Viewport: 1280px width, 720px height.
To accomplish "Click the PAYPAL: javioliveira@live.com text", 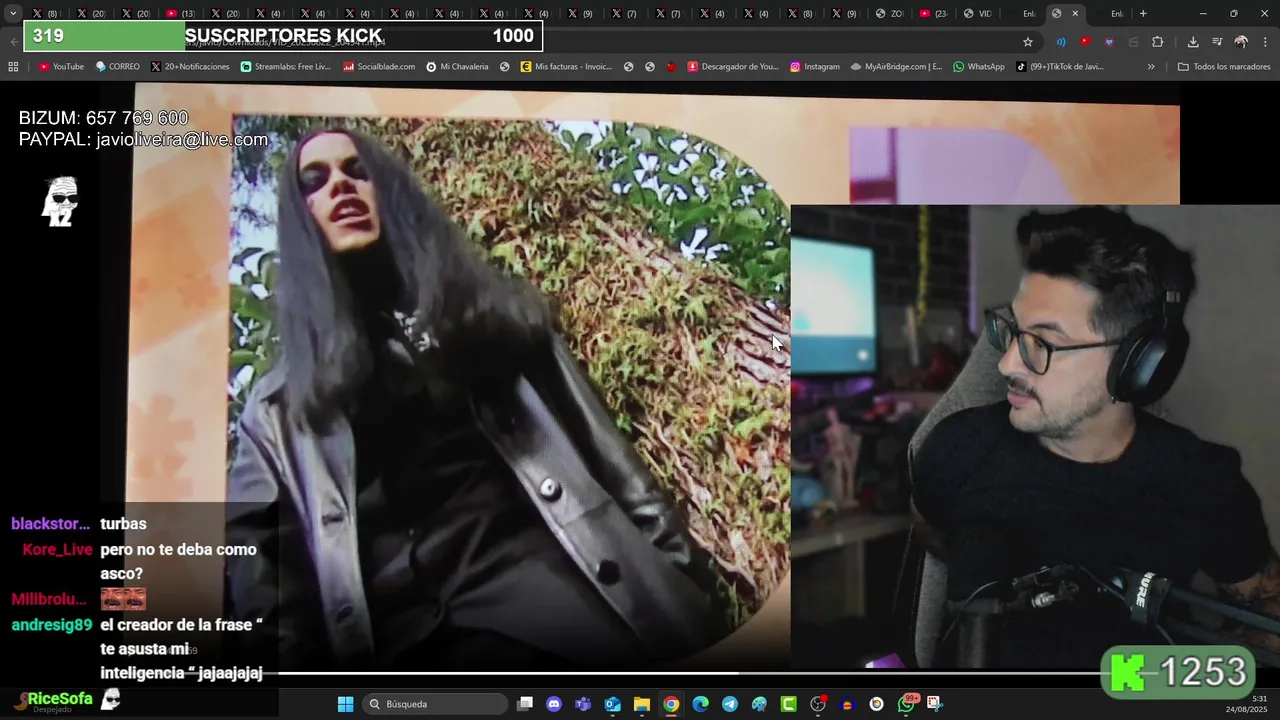I will (143, 140).
